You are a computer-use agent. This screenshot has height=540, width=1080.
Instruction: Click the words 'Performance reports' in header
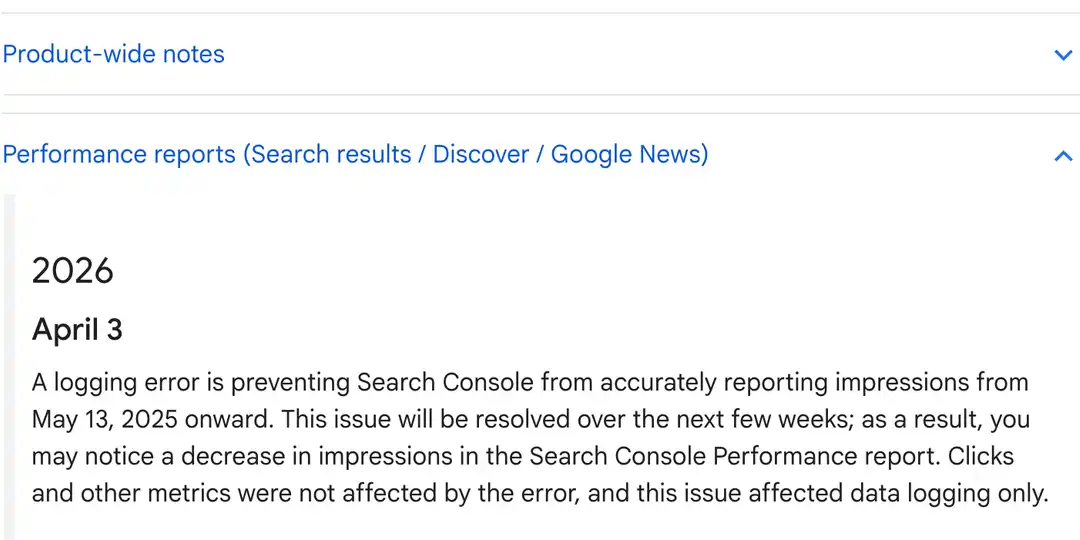coord(120,155)
